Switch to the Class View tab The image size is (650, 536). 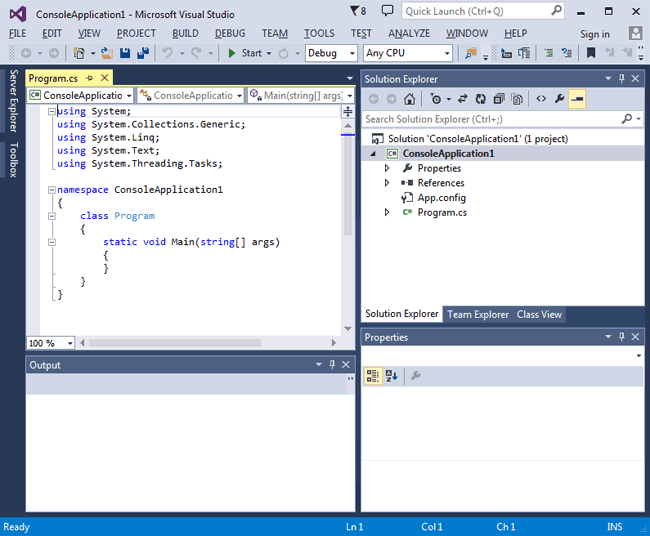click(x=539, y=315)
